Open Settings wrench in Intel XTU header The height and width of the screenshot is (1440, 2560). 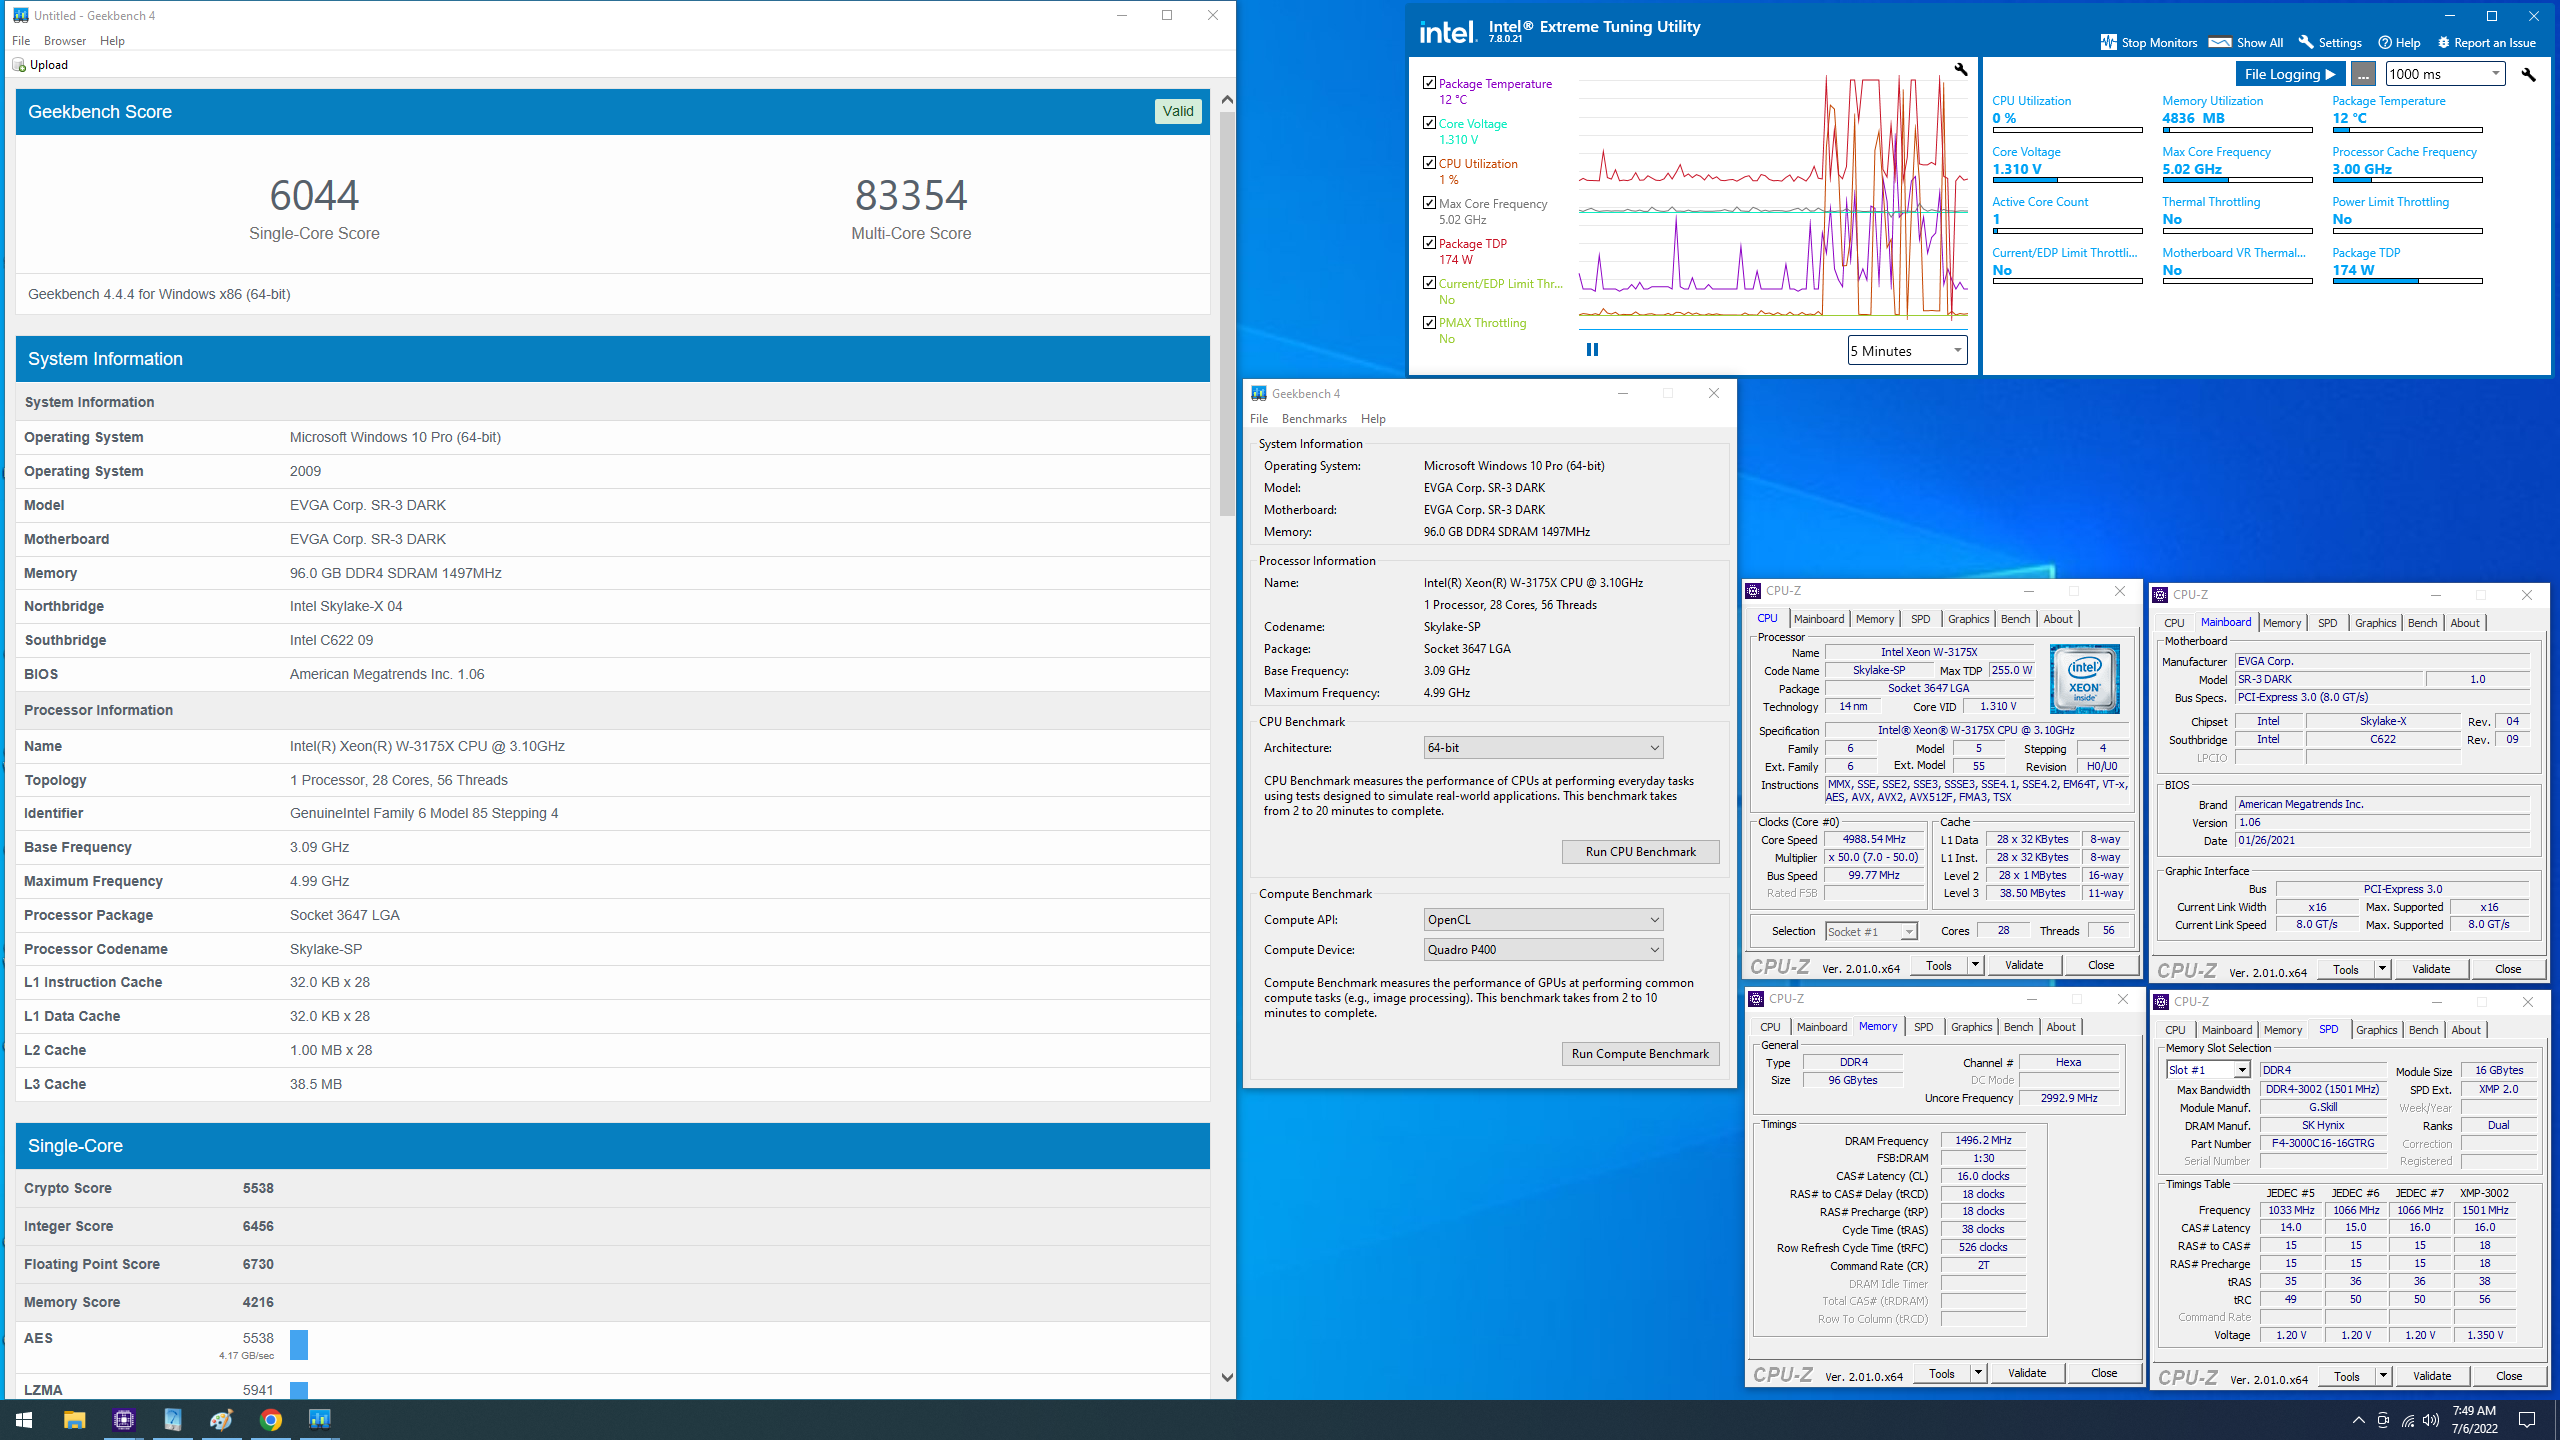[2306, 43]
